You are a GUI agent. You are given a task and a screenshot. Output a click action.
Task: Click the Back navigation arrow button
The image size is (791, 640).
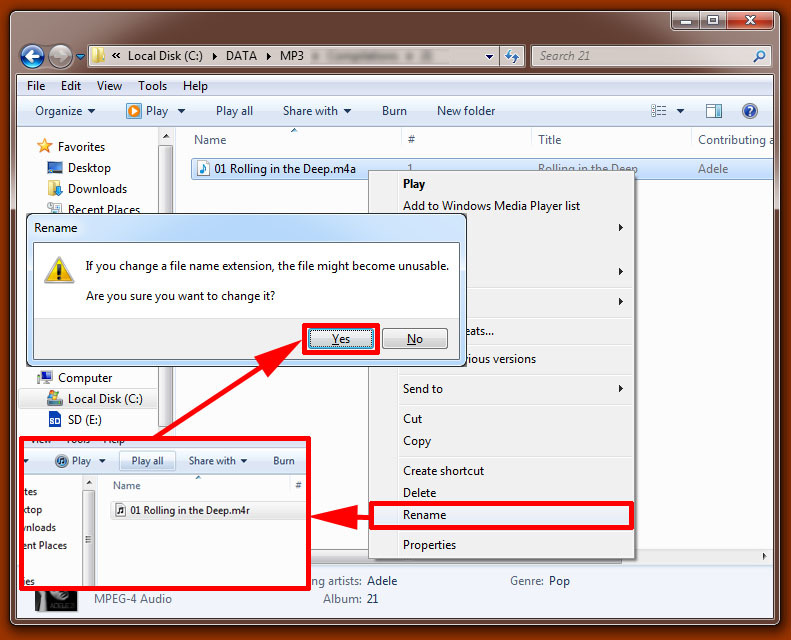[x=32, y=56]
